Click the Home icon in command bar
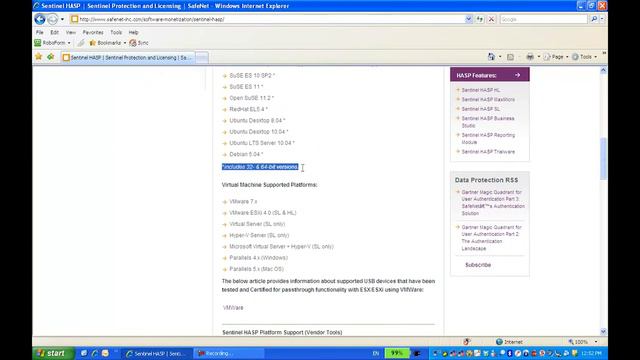The image size is (640, 360). coord(491,57)
